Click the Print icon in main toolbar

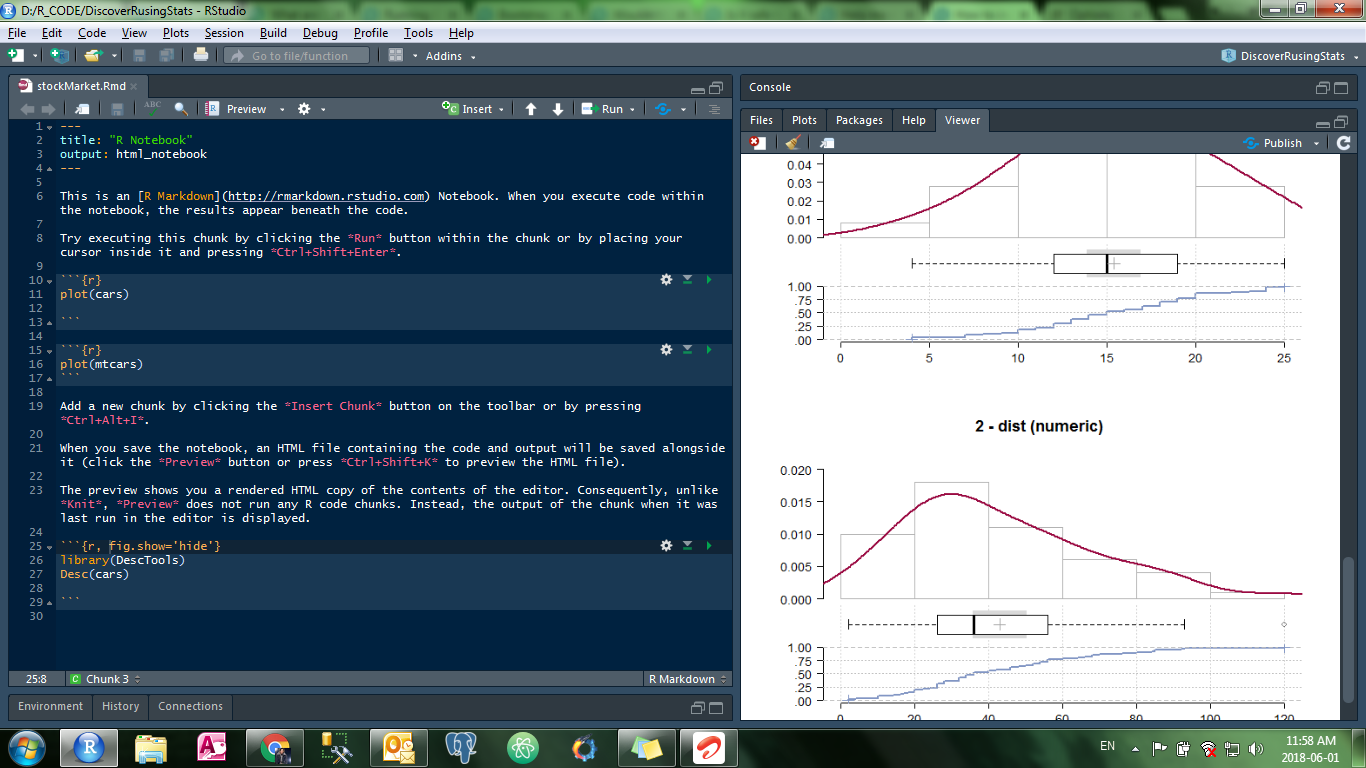pos(201,55)
